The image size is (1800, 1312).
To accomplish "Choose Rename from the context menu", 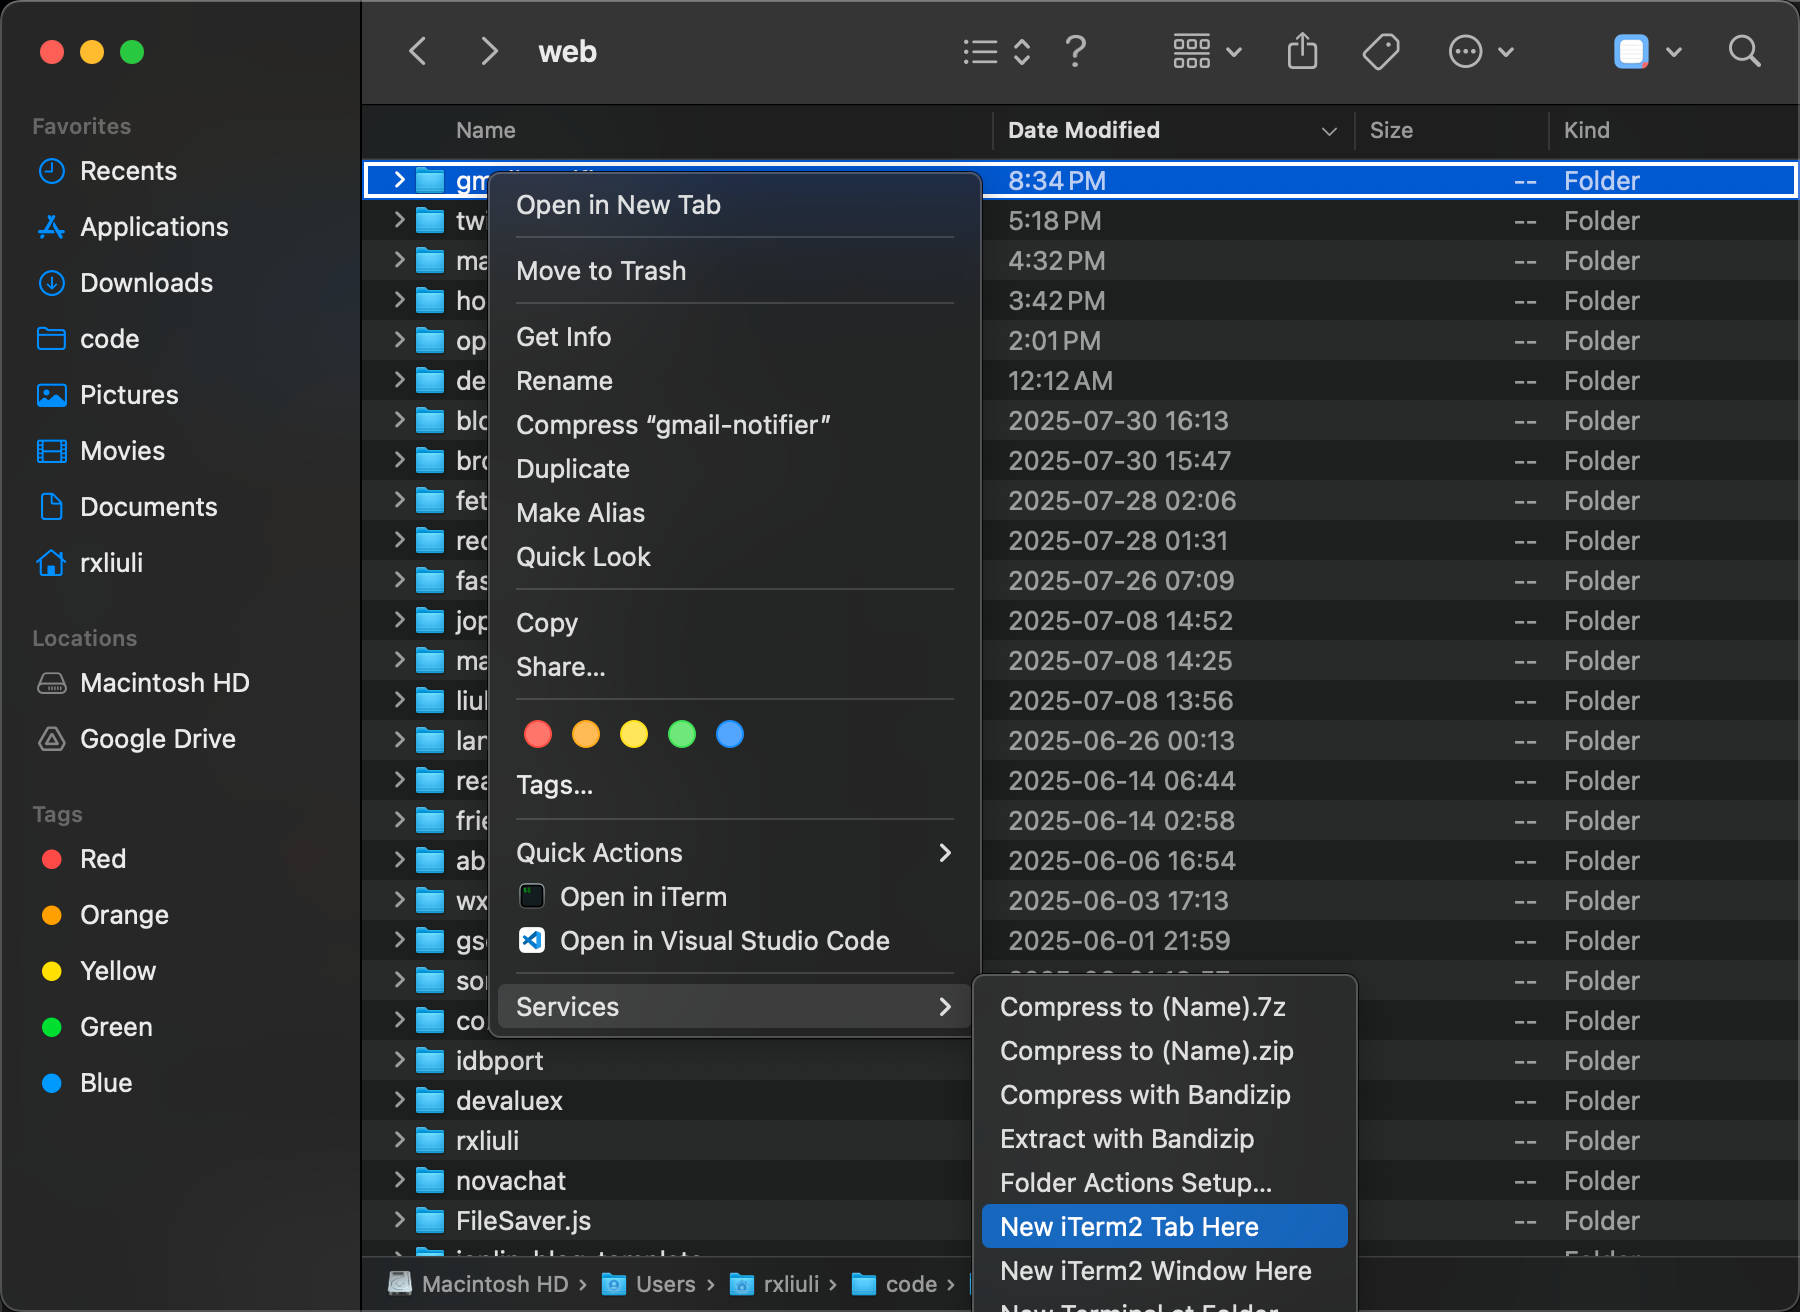I will (734, 381).
